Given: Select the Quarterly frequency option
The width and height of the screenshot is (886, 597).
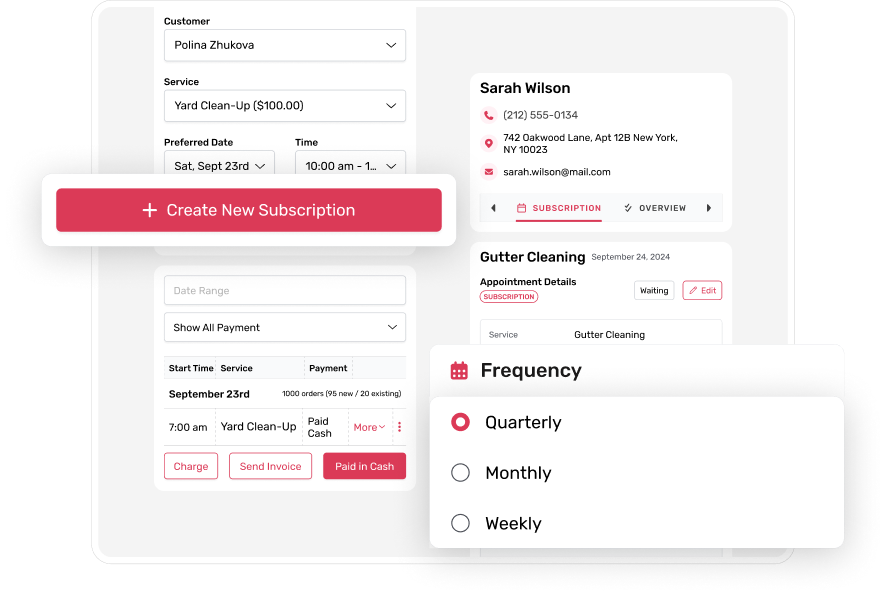Looking at the screenshot, I should pos(461,422).
